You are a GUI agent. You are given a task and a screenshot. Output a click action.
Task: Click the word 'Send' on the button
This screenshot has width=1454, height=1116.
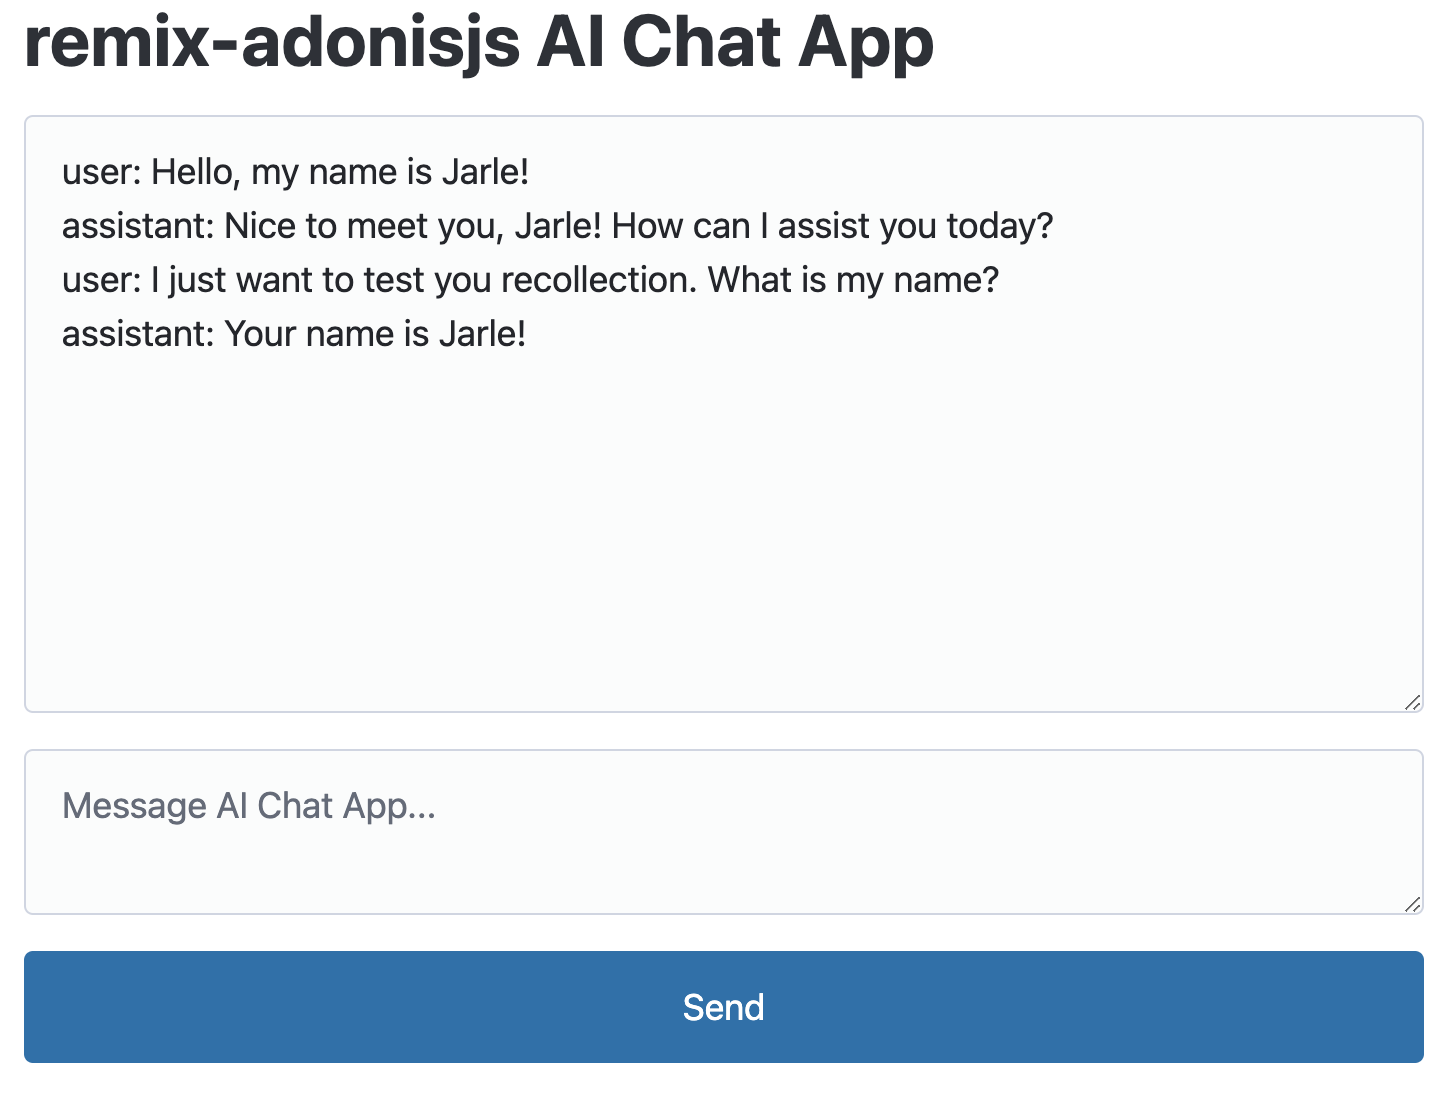(723, 1007)
